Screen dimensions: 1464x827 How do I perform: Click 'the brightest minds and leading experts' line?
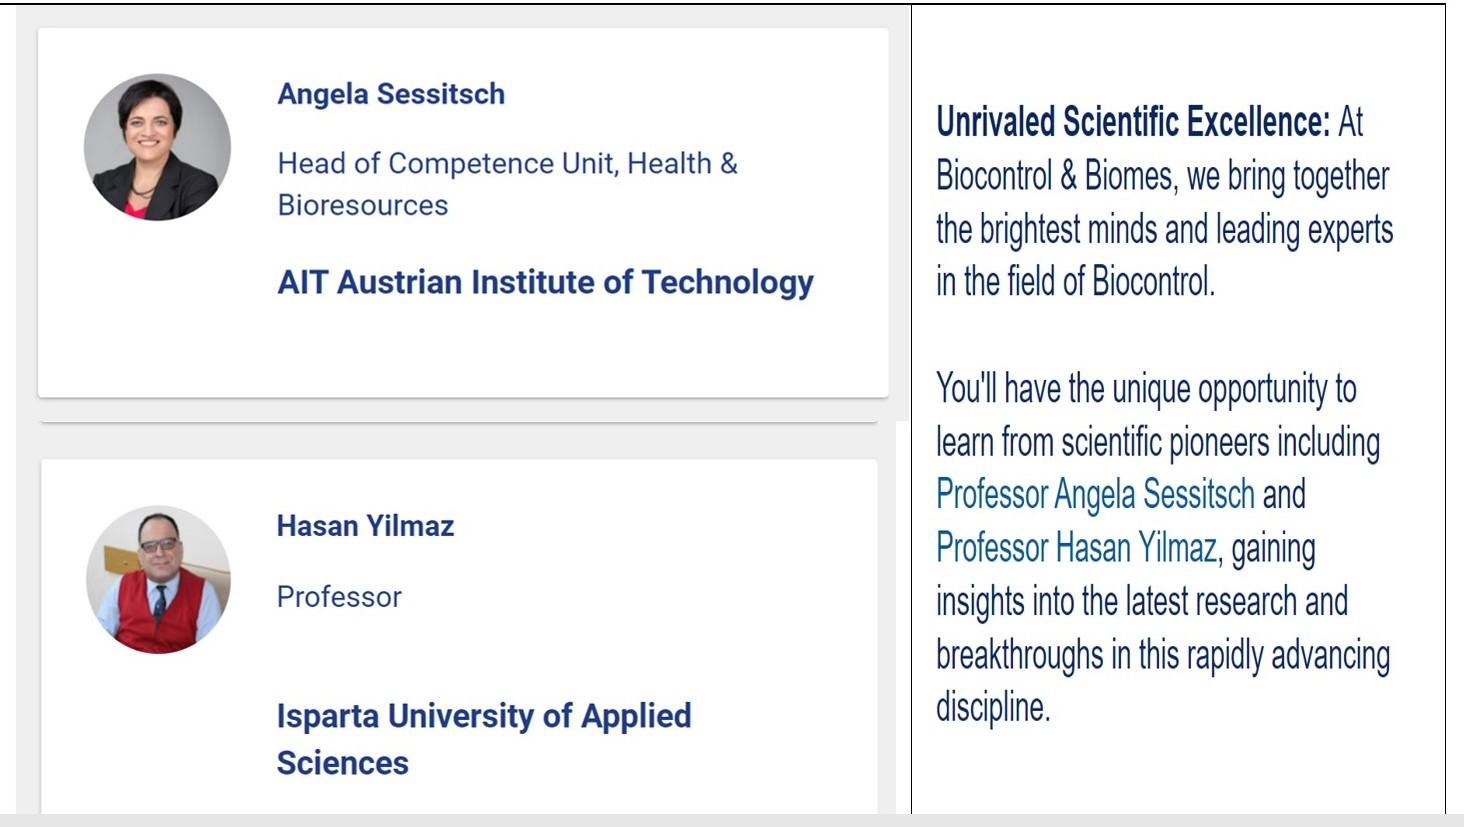[1164, 229]
